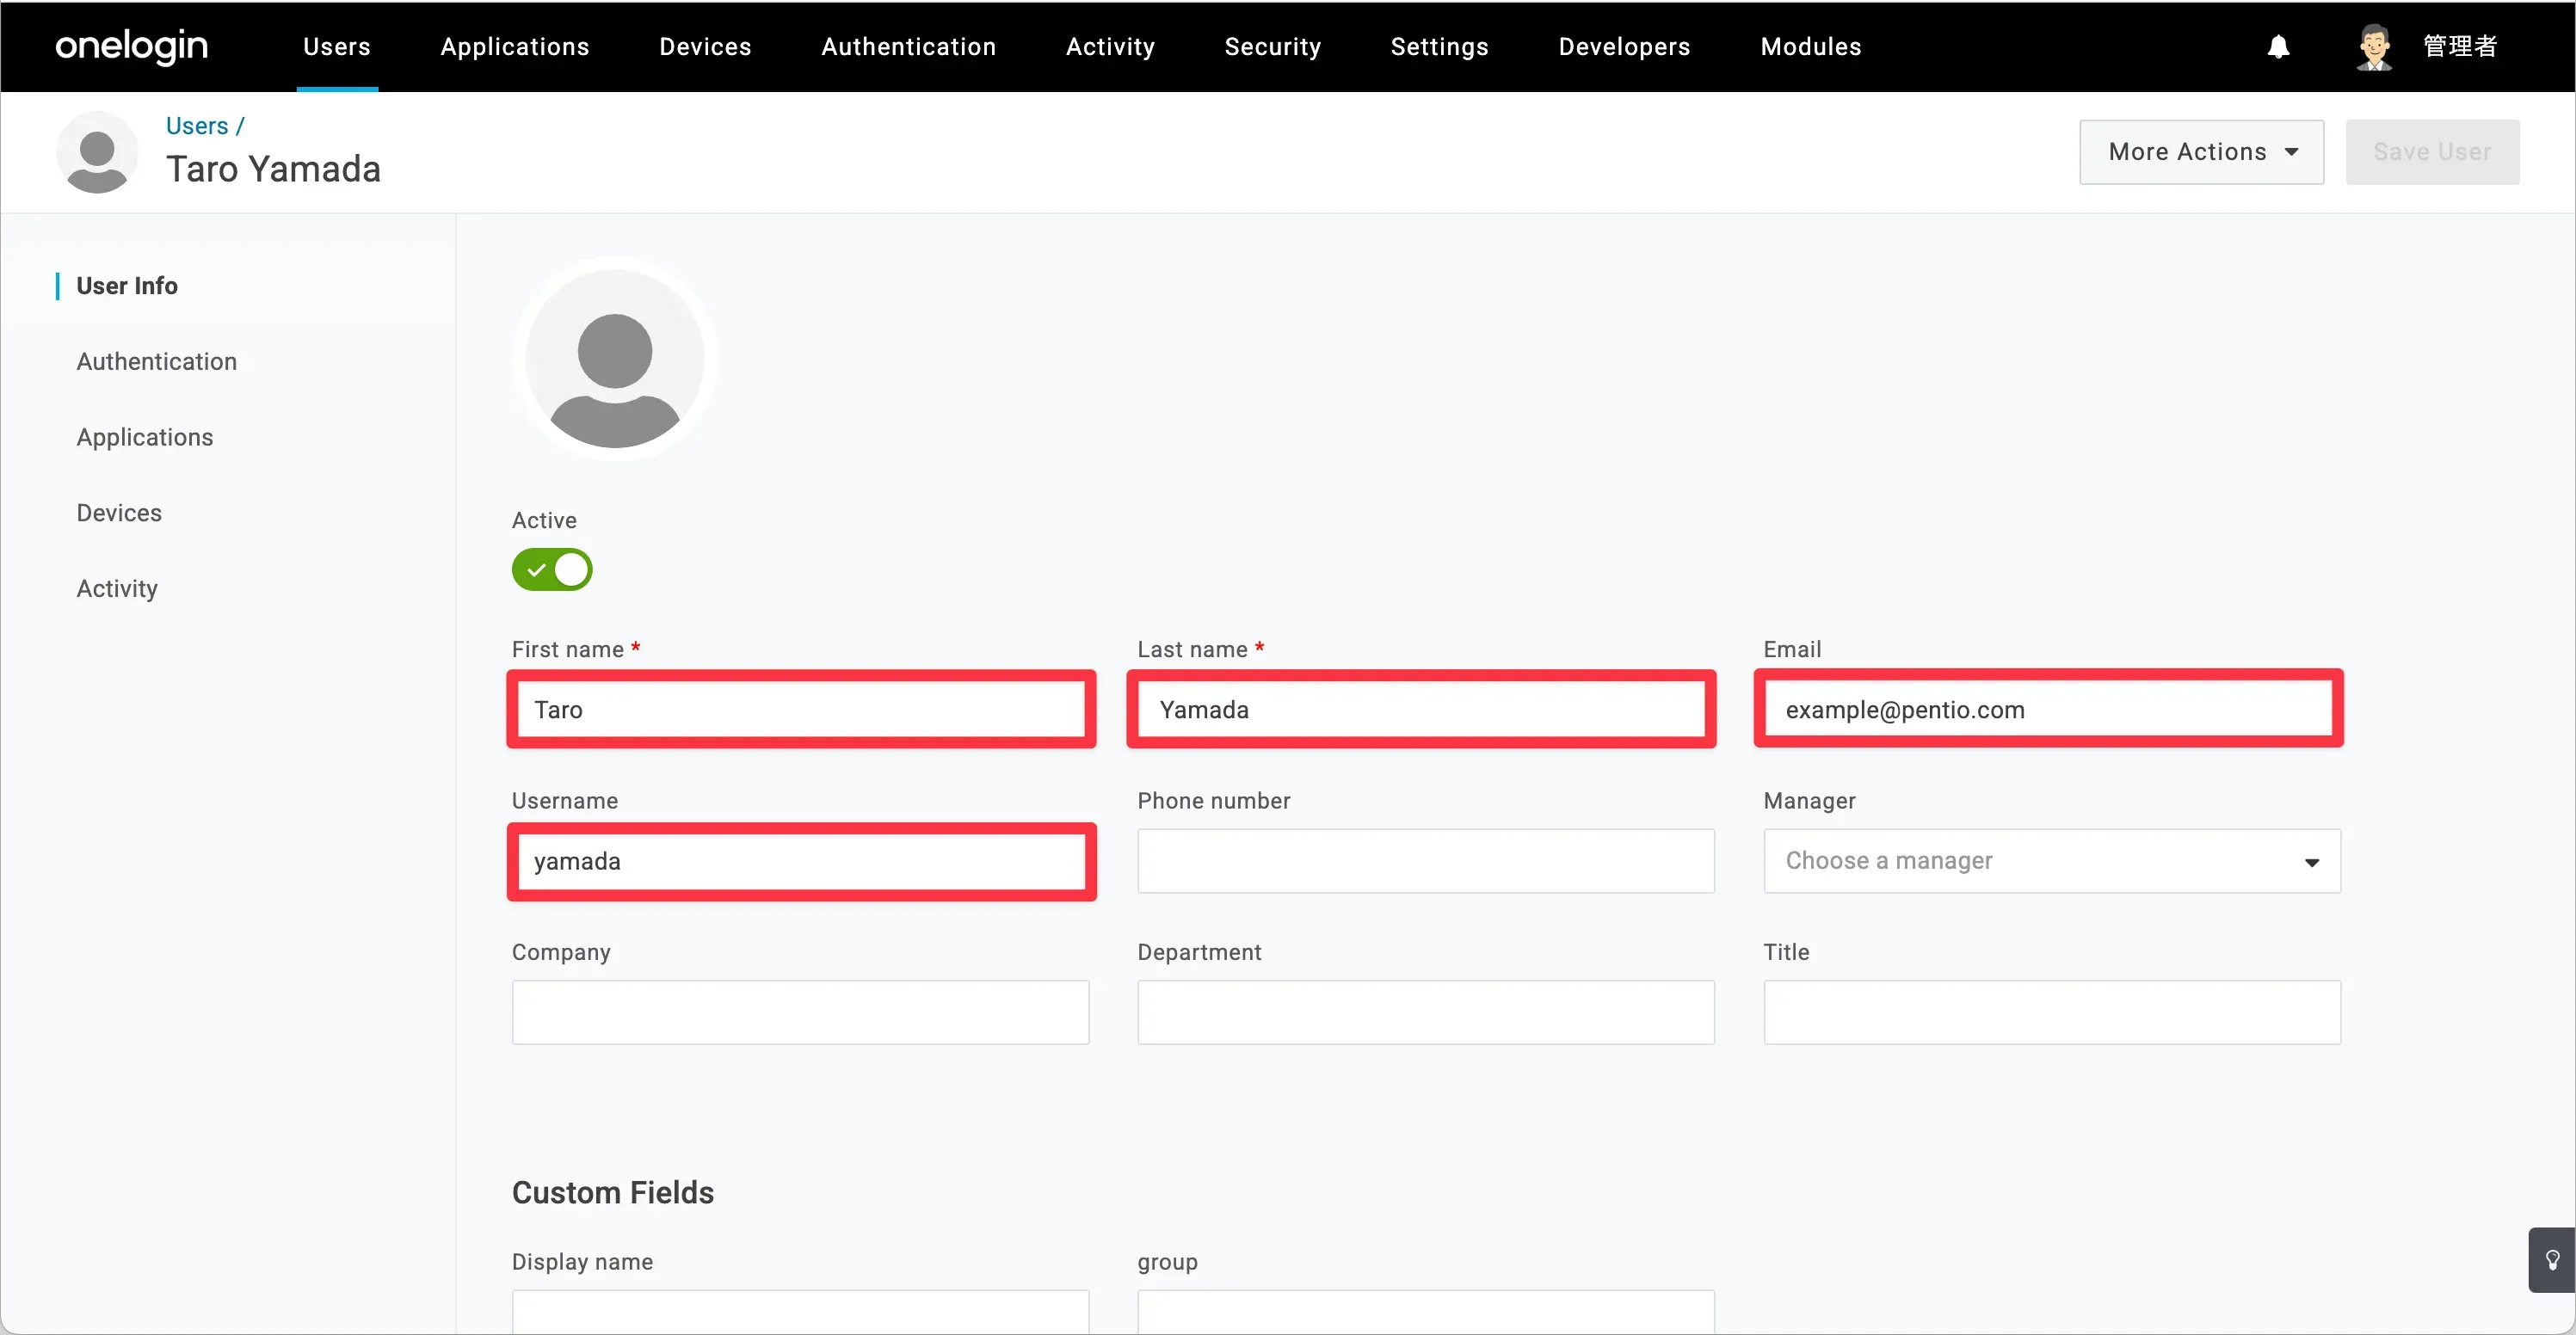Screen dimensions: 2576x1335
Task: Open the More Actions dropdown
Action: [2201, 152]
